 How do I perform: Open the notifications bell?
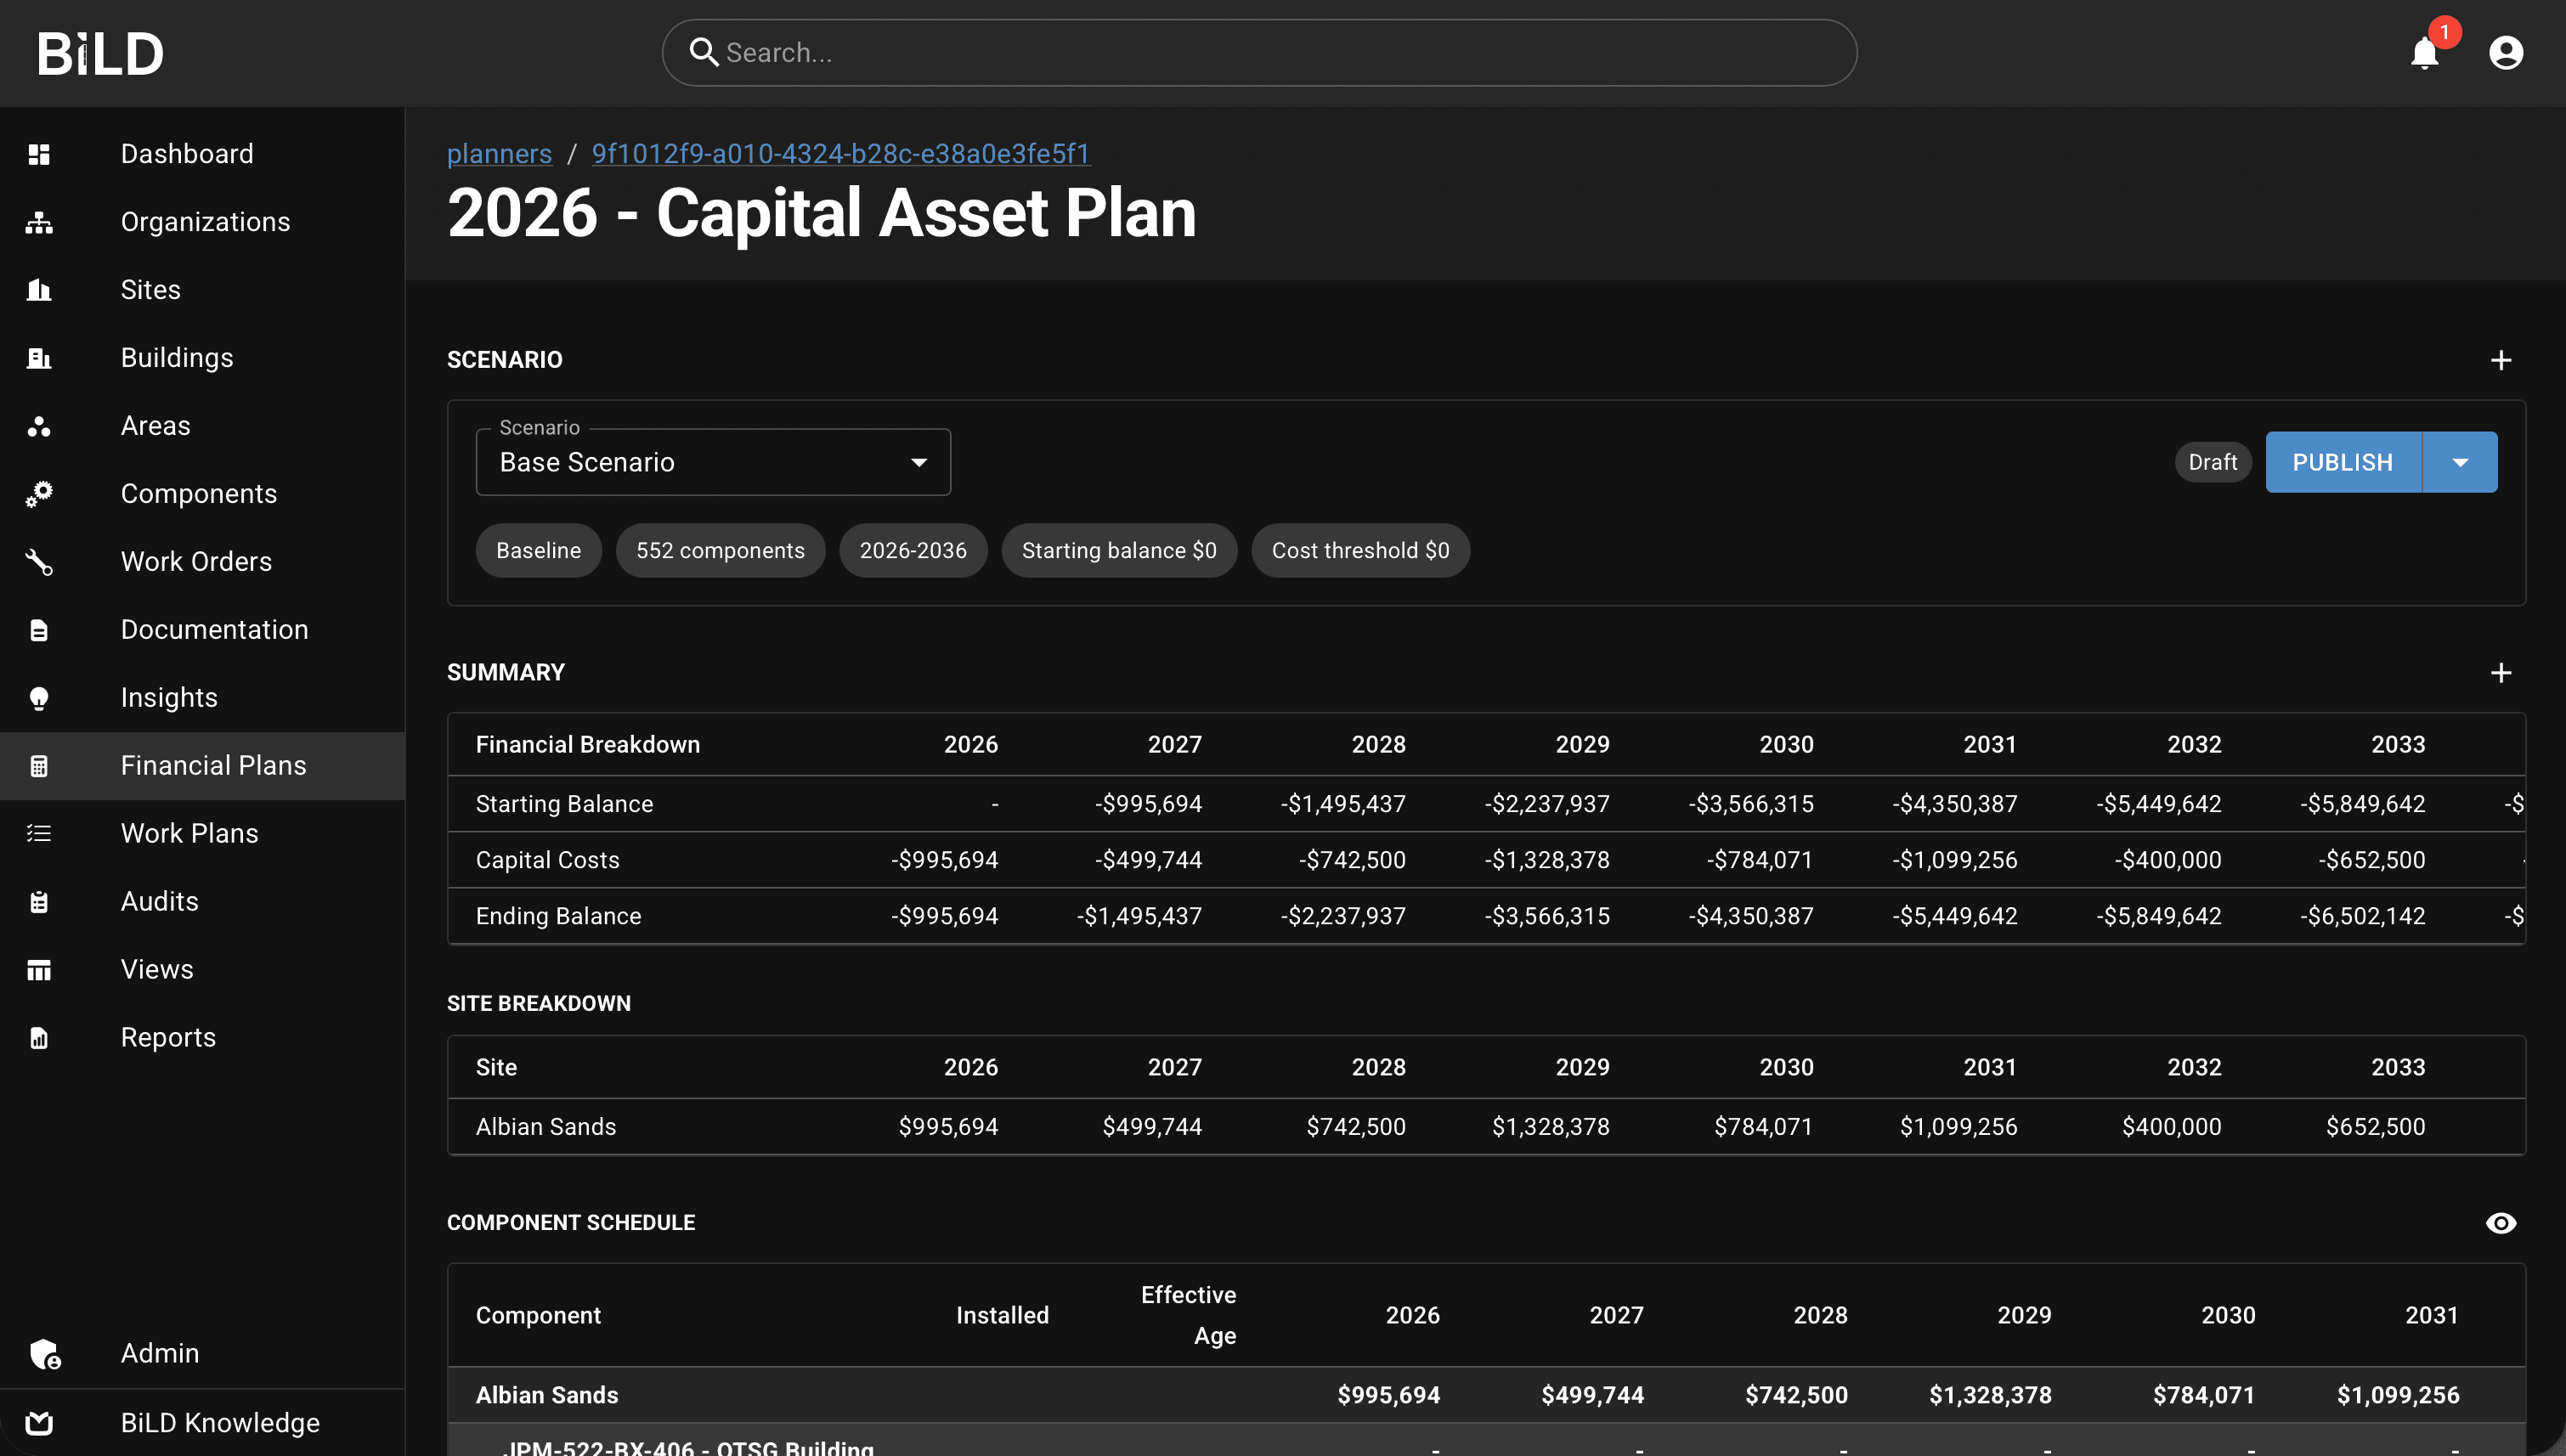[2425, 53]
